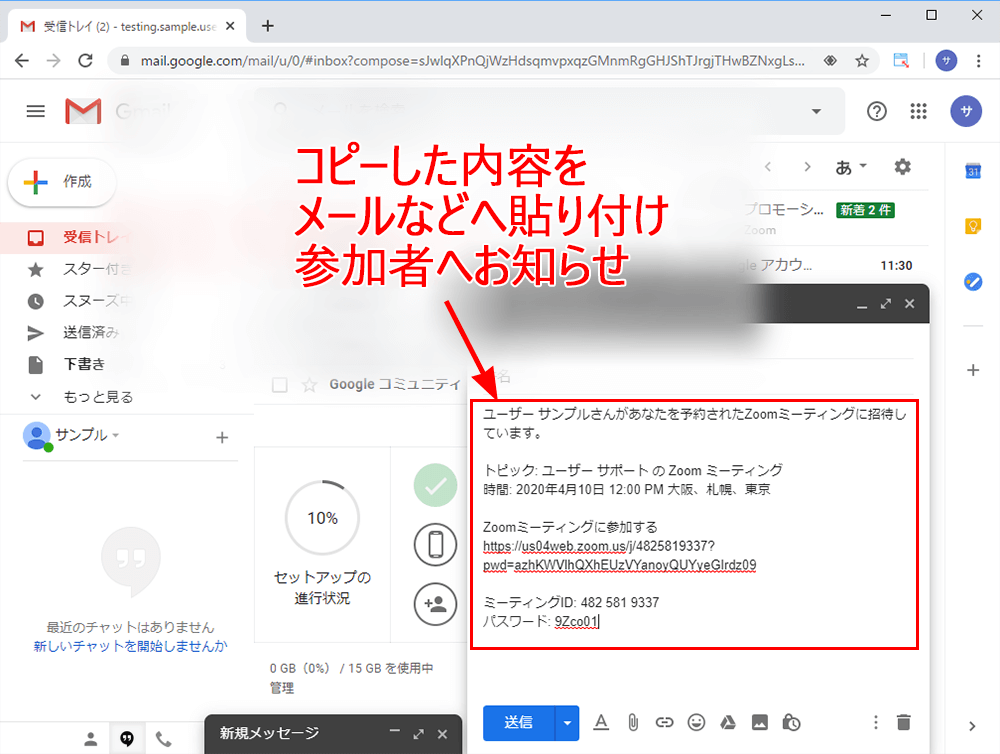The image size is (1000, 754).
Task: Open the 下書き folder
Action: [x=84, y=364]
